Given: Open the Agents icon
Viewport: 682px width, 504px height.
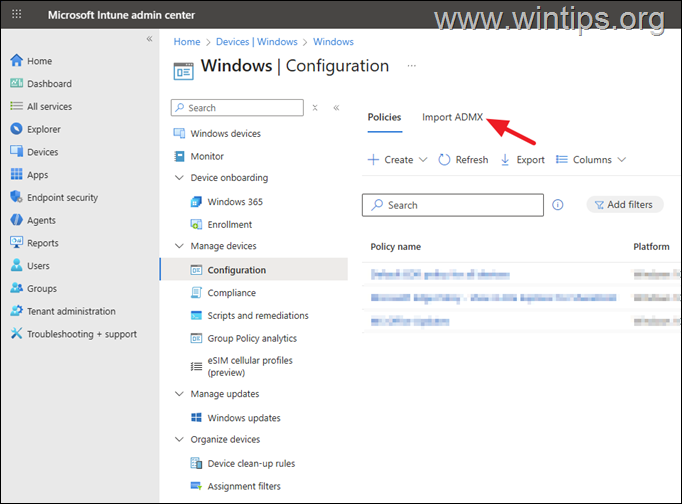Looking at the screenshot, I should point(17,220).
